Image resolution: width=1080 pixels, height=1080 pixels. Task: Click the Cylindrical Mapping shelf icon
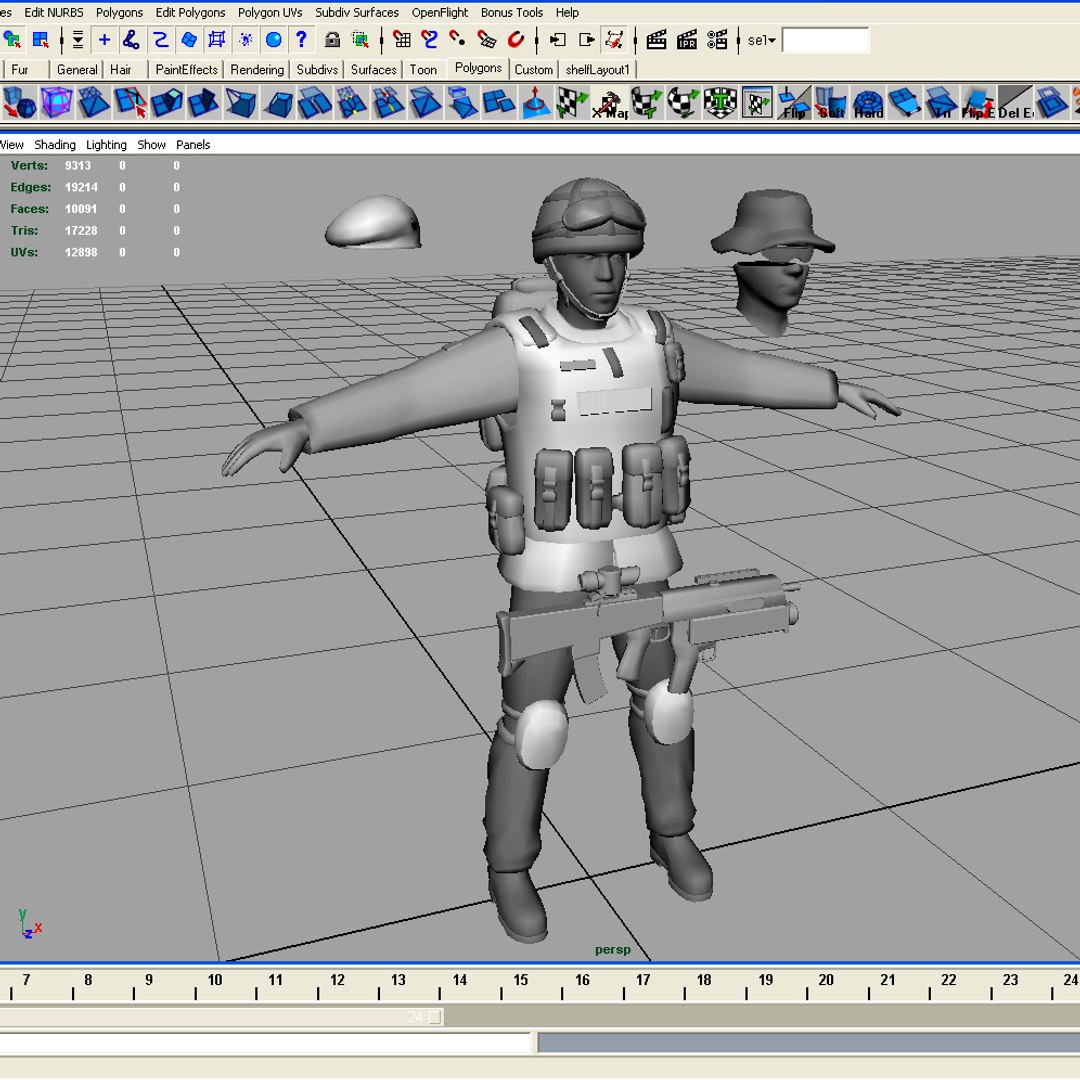click(646, 103)
